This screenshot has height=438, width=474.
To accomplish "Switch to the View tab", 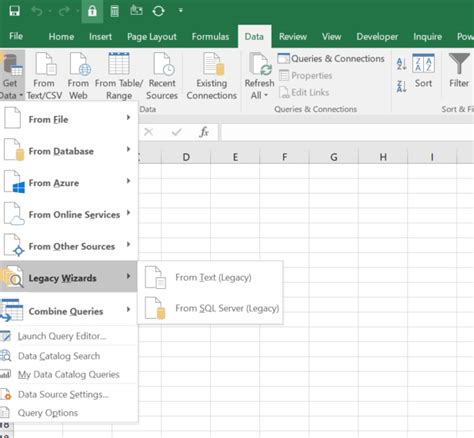I will [x=331, y=37].
